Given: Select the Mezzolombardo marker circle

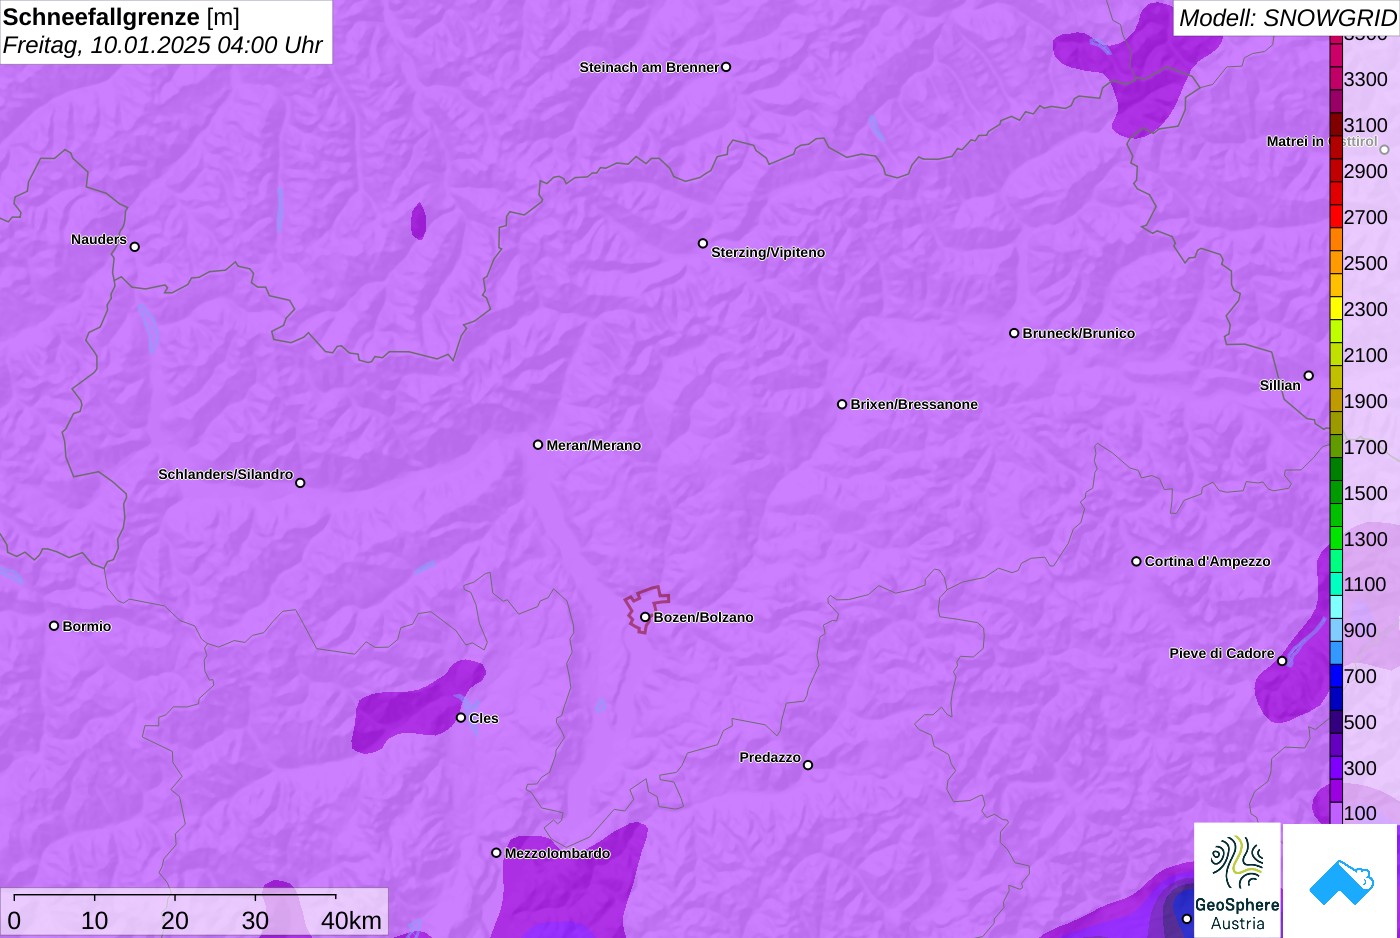Looking at the screenshot, I should [496, 853].
